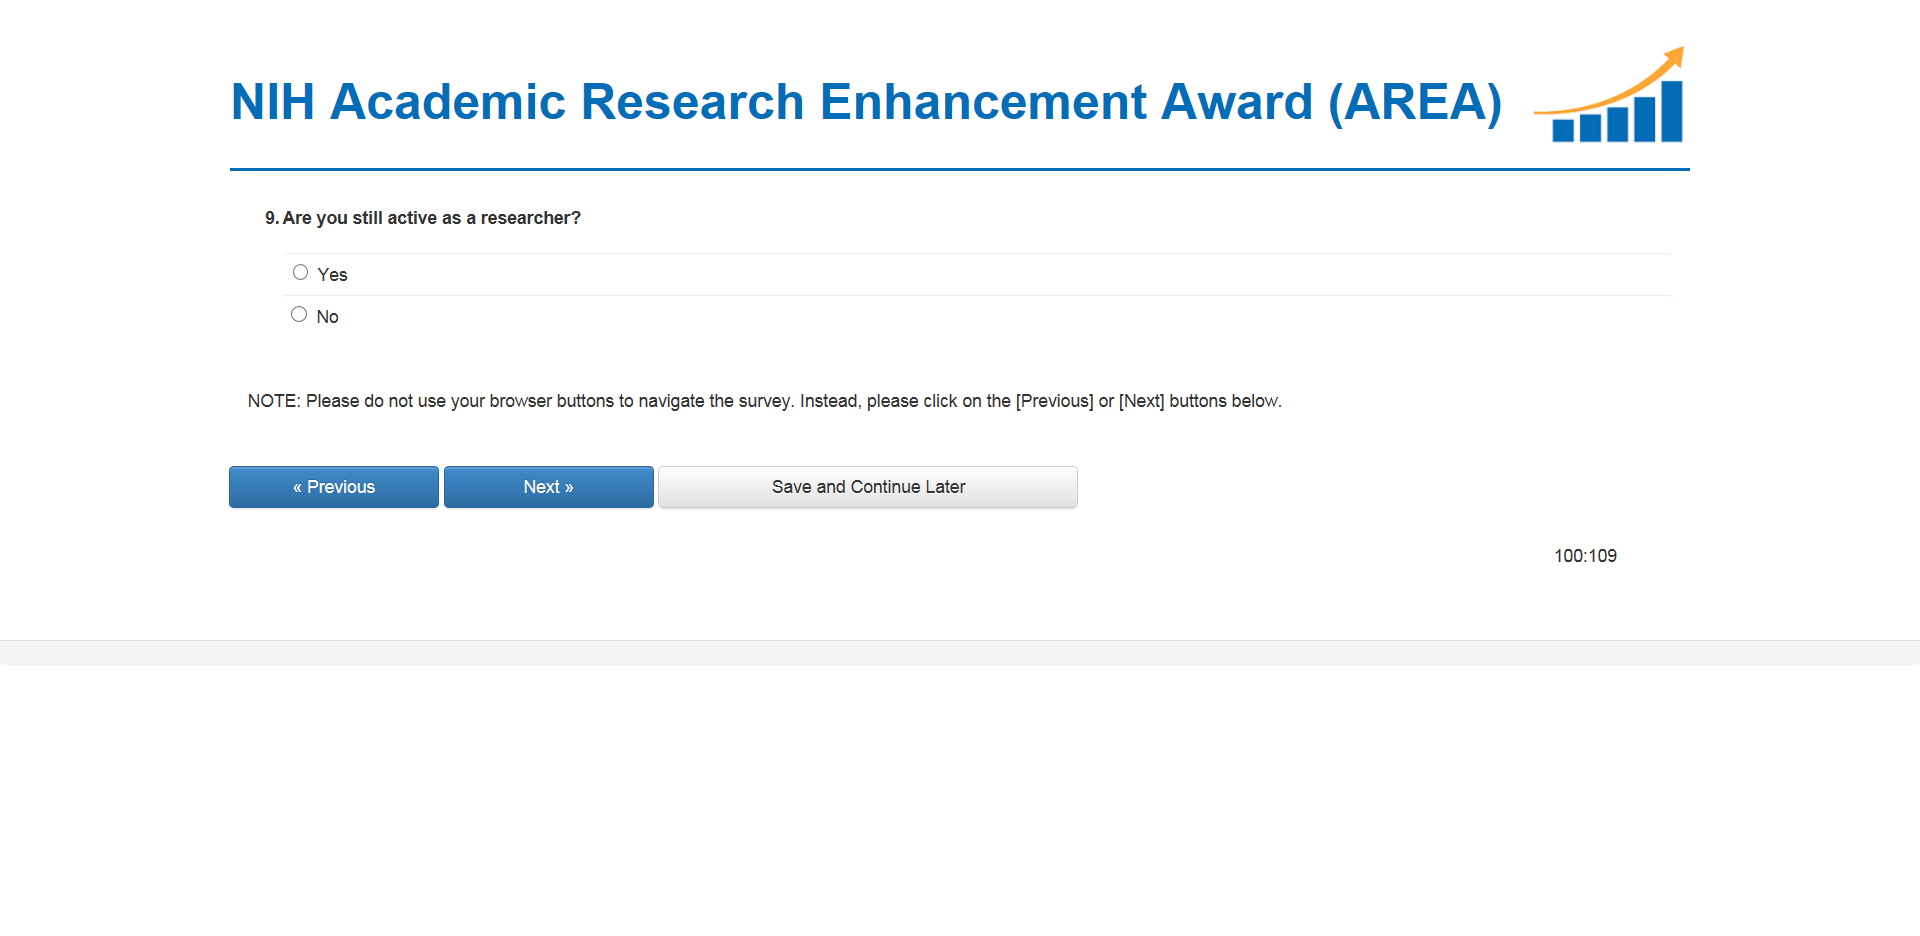Click question 9 researcher text

pyautogui.click(x=431, y=218)
